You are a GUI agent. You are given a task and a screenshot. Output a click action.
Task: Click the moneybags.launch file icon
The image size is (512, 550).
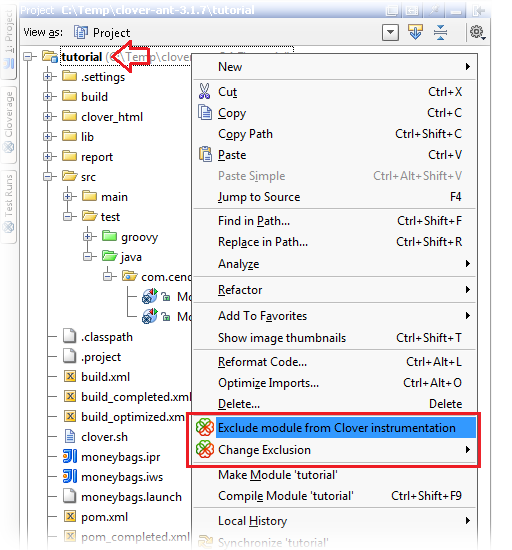coord(69,496)
